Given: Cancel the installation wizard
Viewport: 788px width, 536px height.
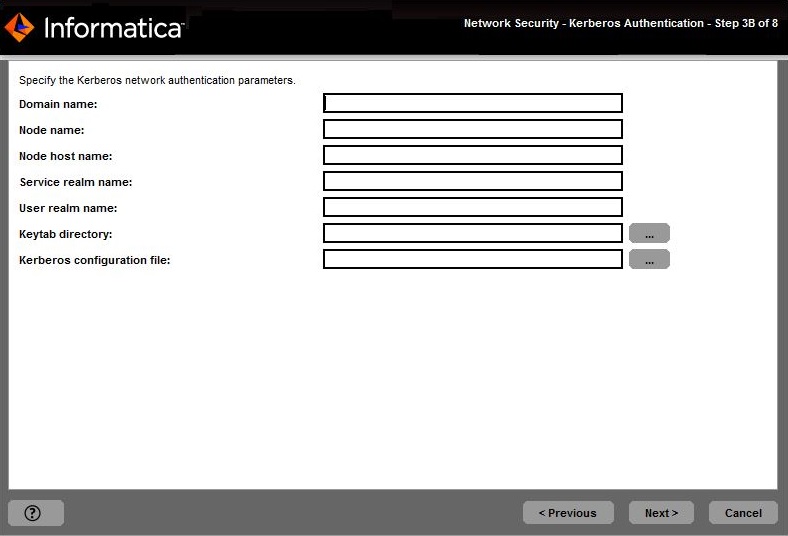Looking at the screenshot, I should coord(743,513).
